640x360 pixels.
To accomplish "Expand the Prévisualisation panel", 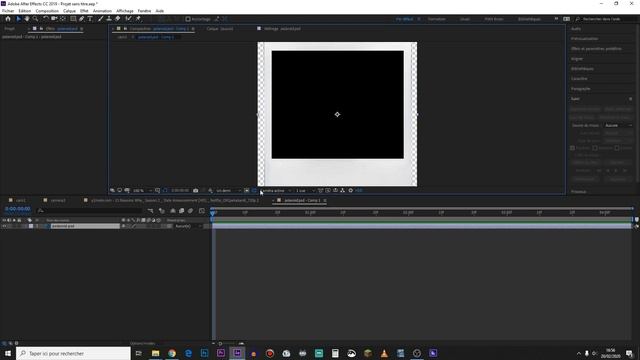I will click(x=584, y=39).
